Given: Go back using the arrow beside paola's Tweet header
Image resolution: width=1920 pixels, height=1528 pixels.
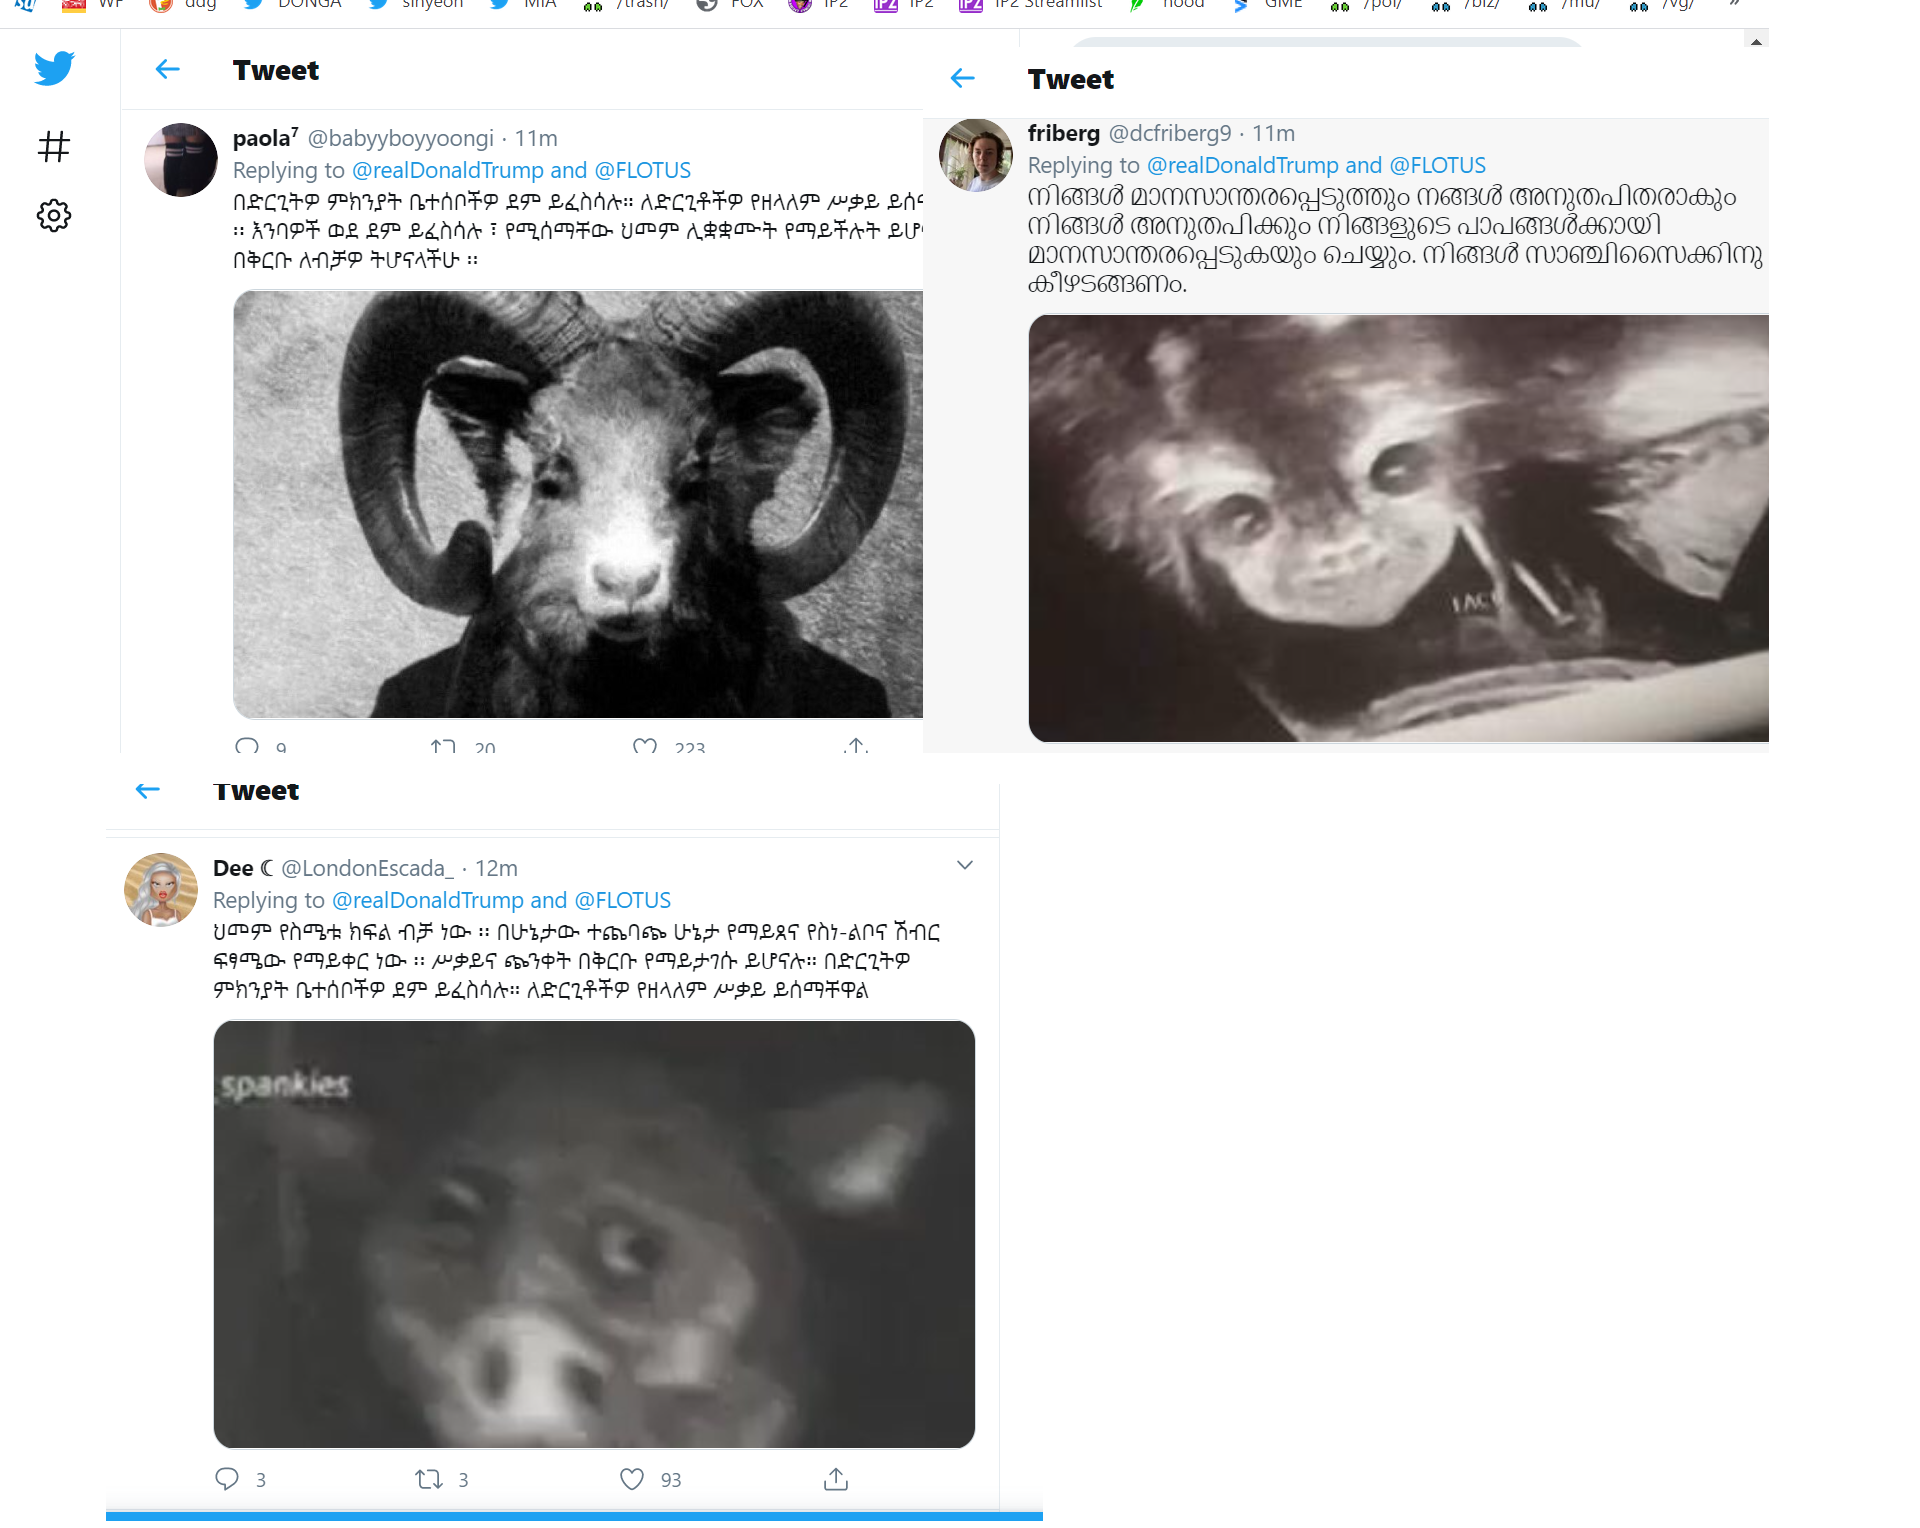Looking at the screenshot, I should 168,69.
